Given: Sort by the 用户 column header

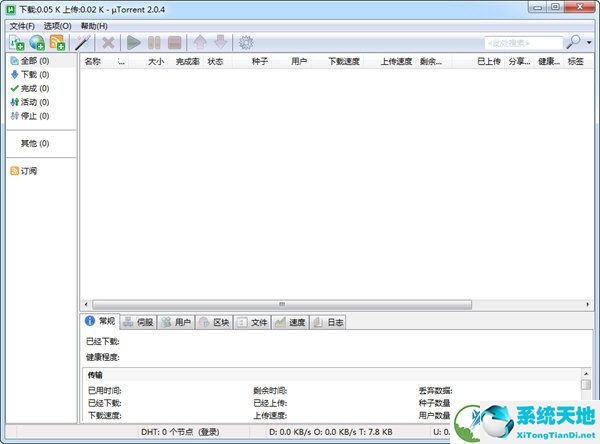Looking at the screenshot, I should coord(299,61).
